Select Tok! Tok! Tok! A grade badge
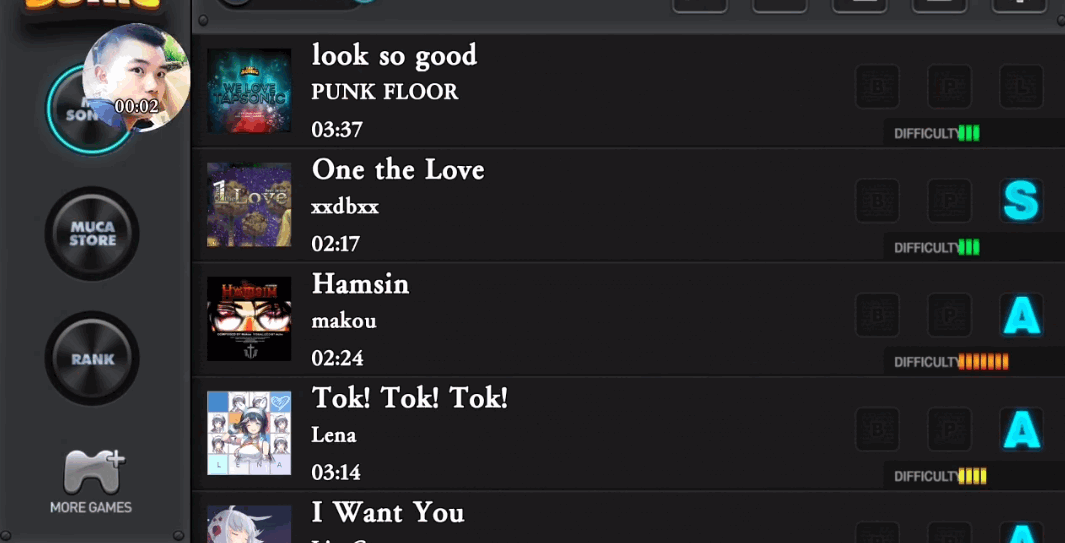 point(1021,429)
